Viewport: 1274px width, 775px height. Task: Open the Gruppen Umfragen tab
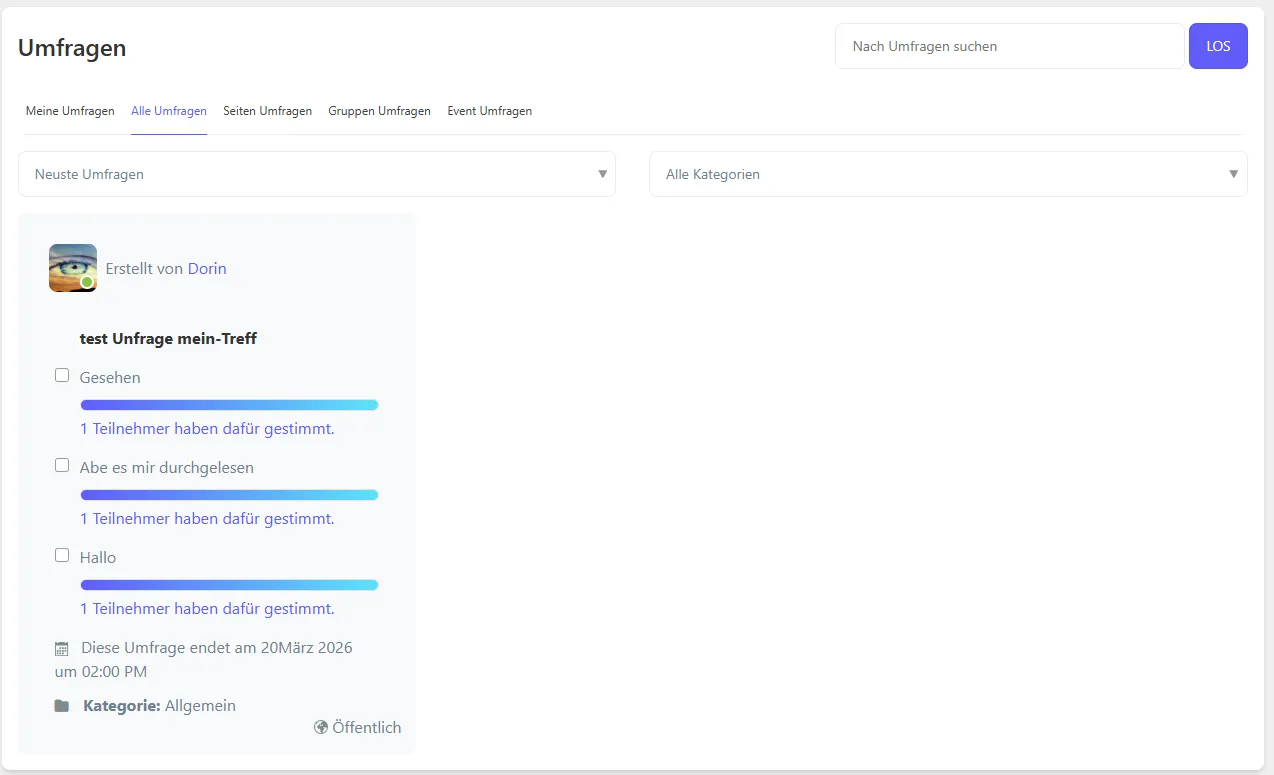click(x=379, y=111)
